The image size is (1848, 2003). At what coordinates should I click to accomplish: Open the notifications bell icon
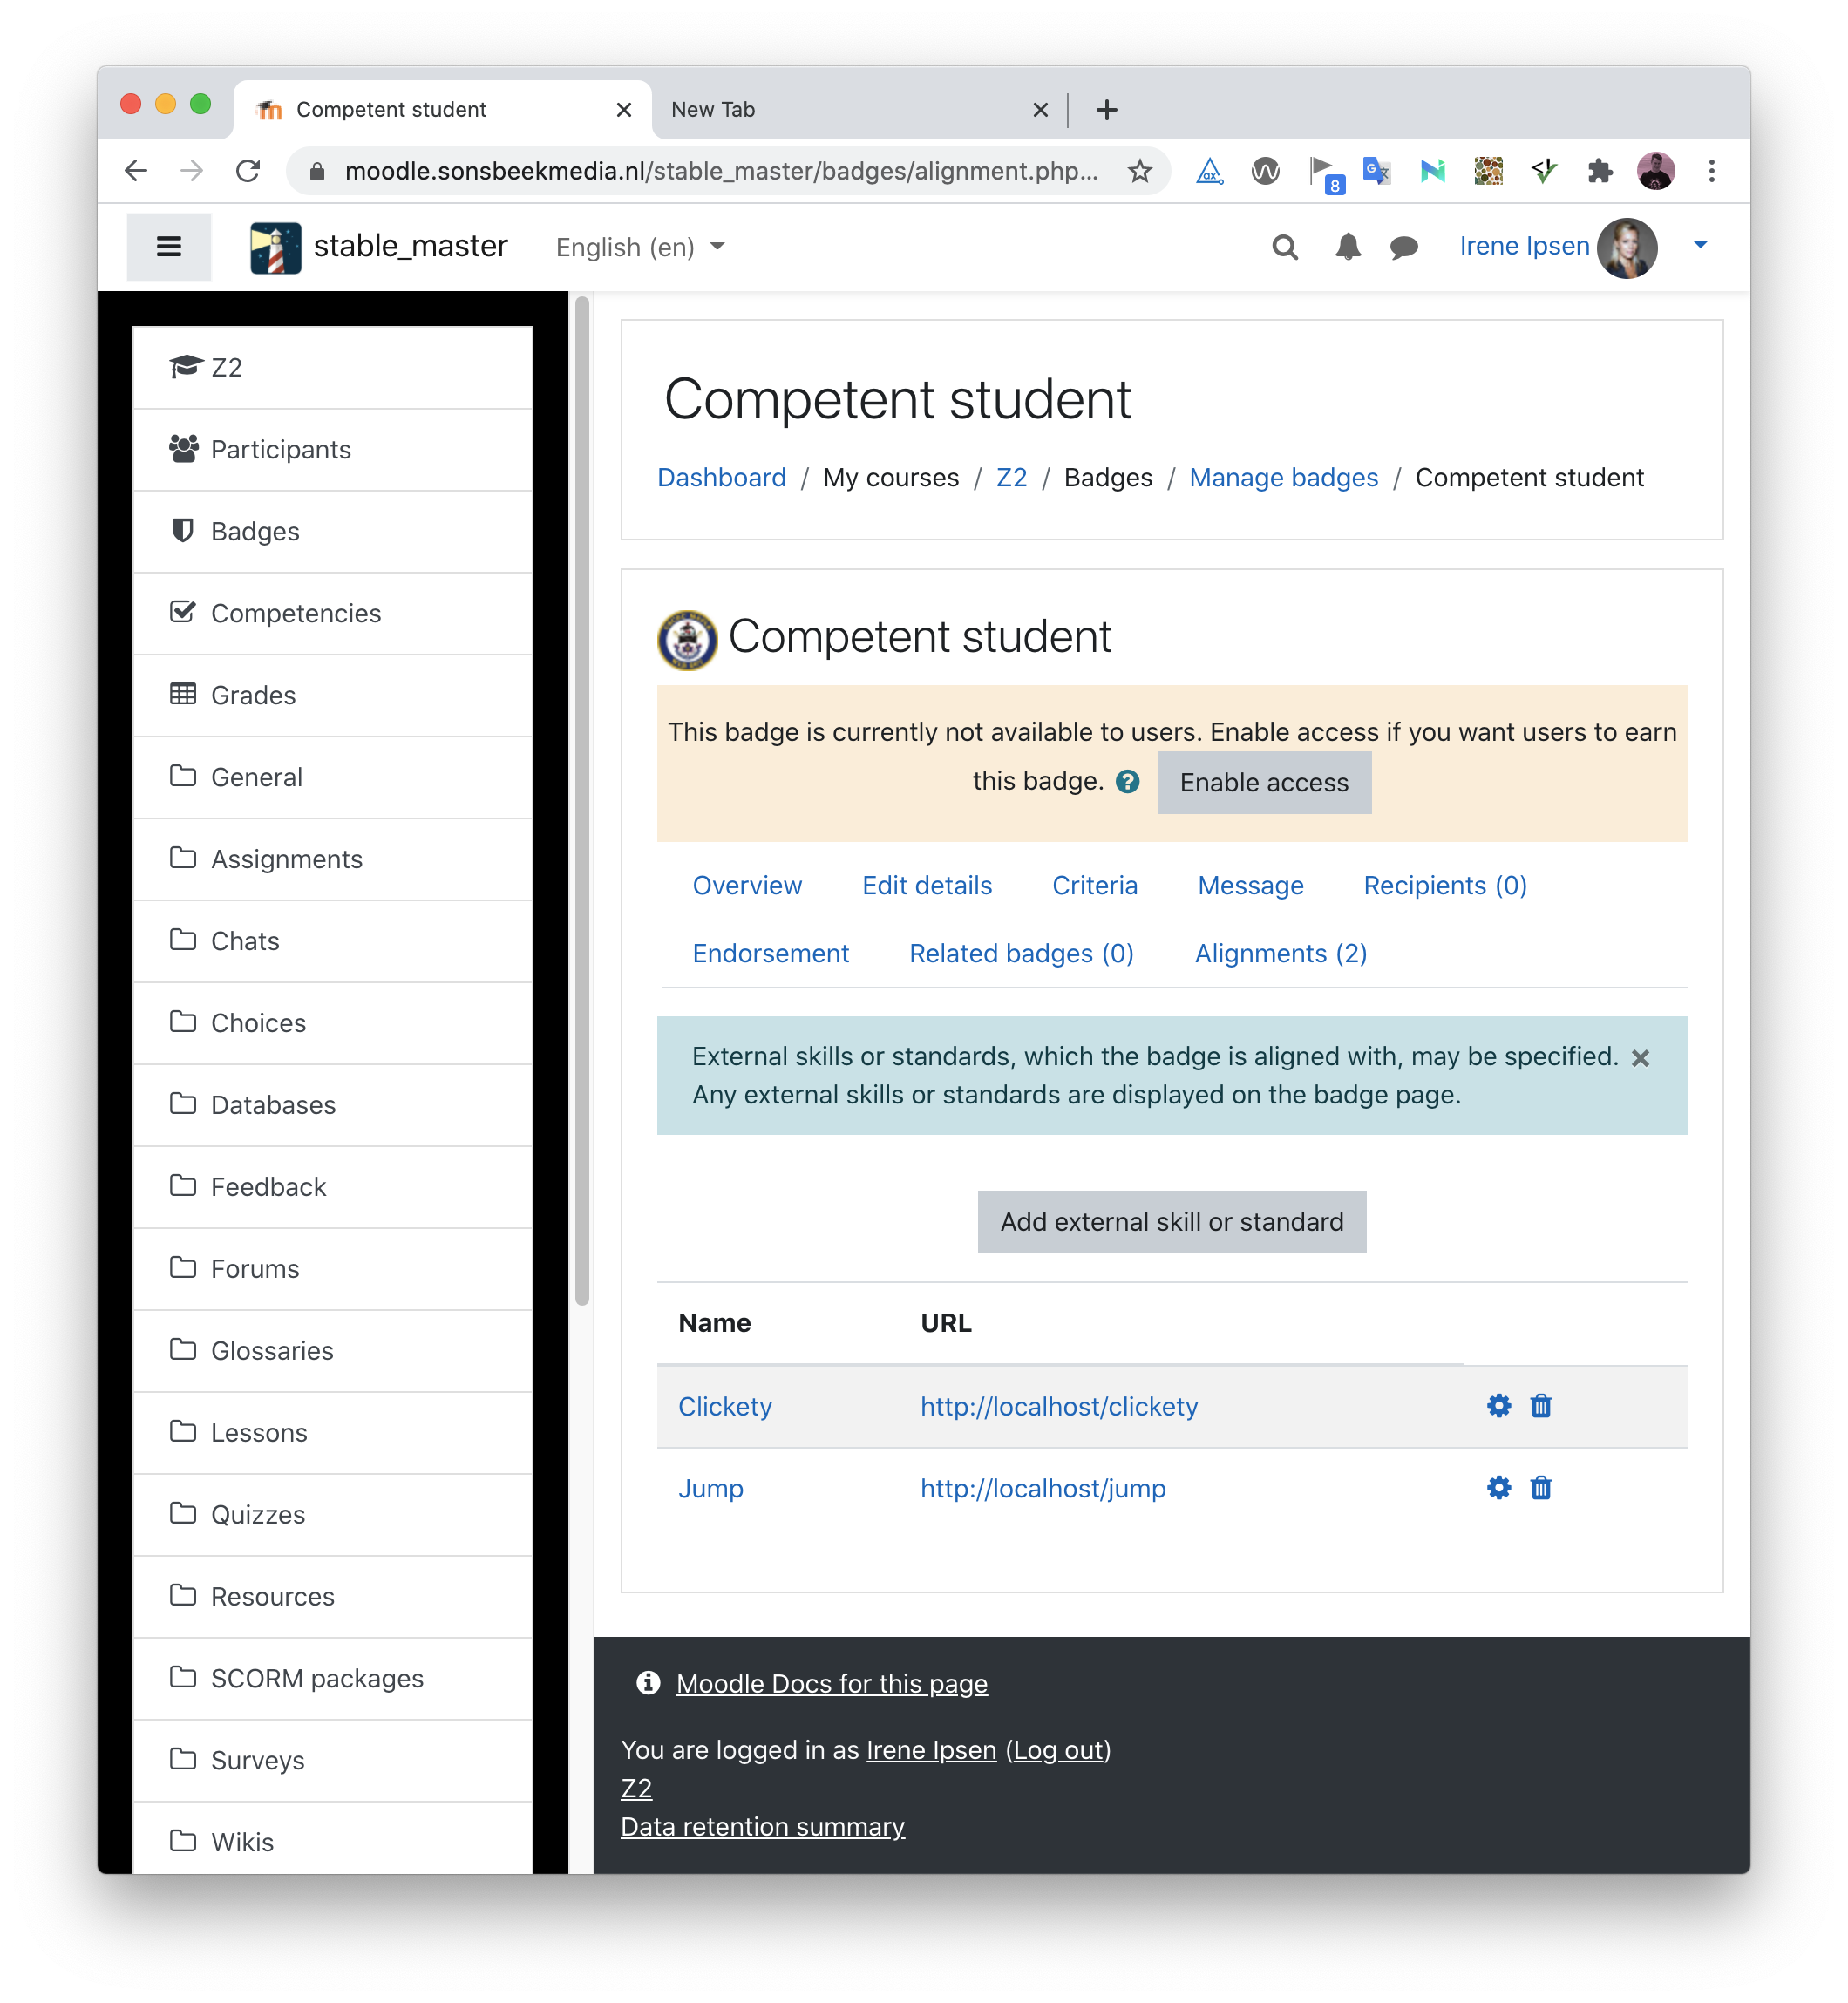(1348, 247)
